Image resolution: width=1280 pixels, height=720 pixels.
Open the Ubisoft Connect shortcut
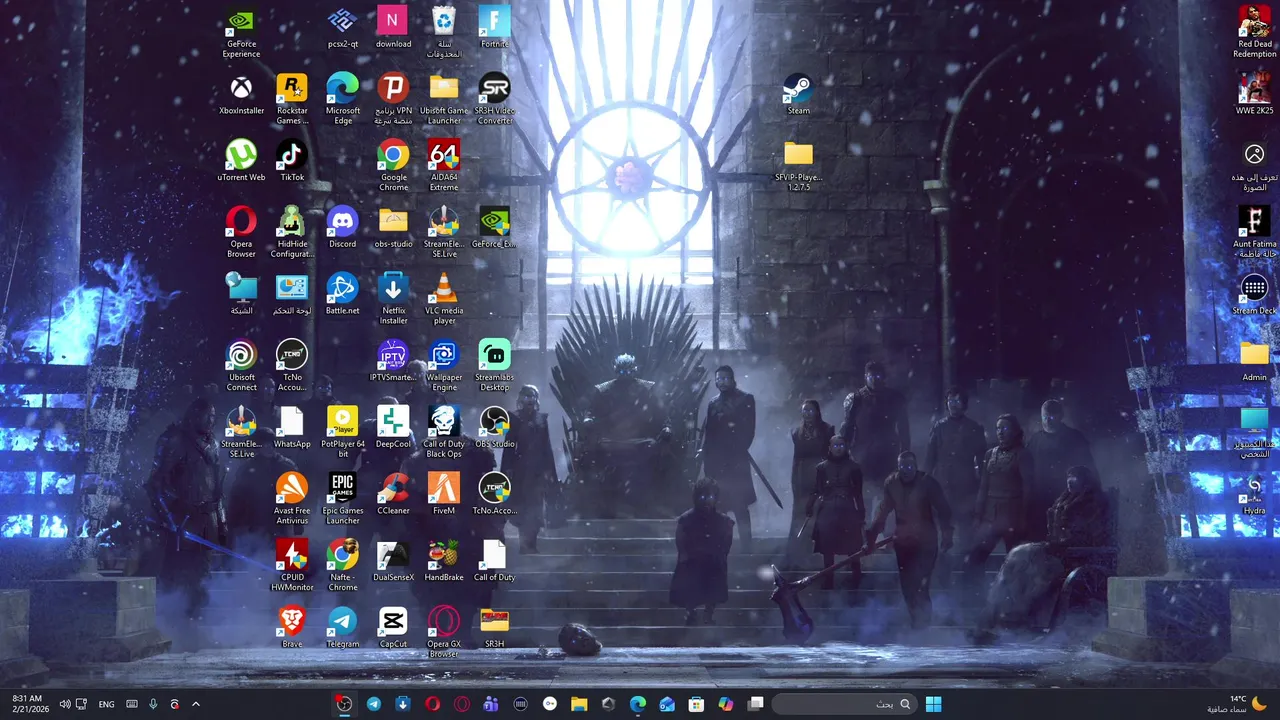click(241, 365)
